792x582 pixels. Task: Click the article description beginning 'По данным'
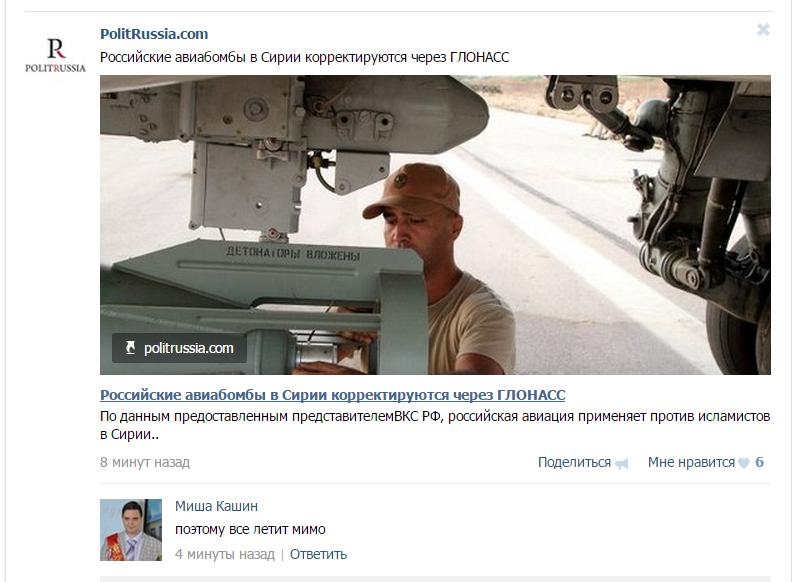point(435,425)
